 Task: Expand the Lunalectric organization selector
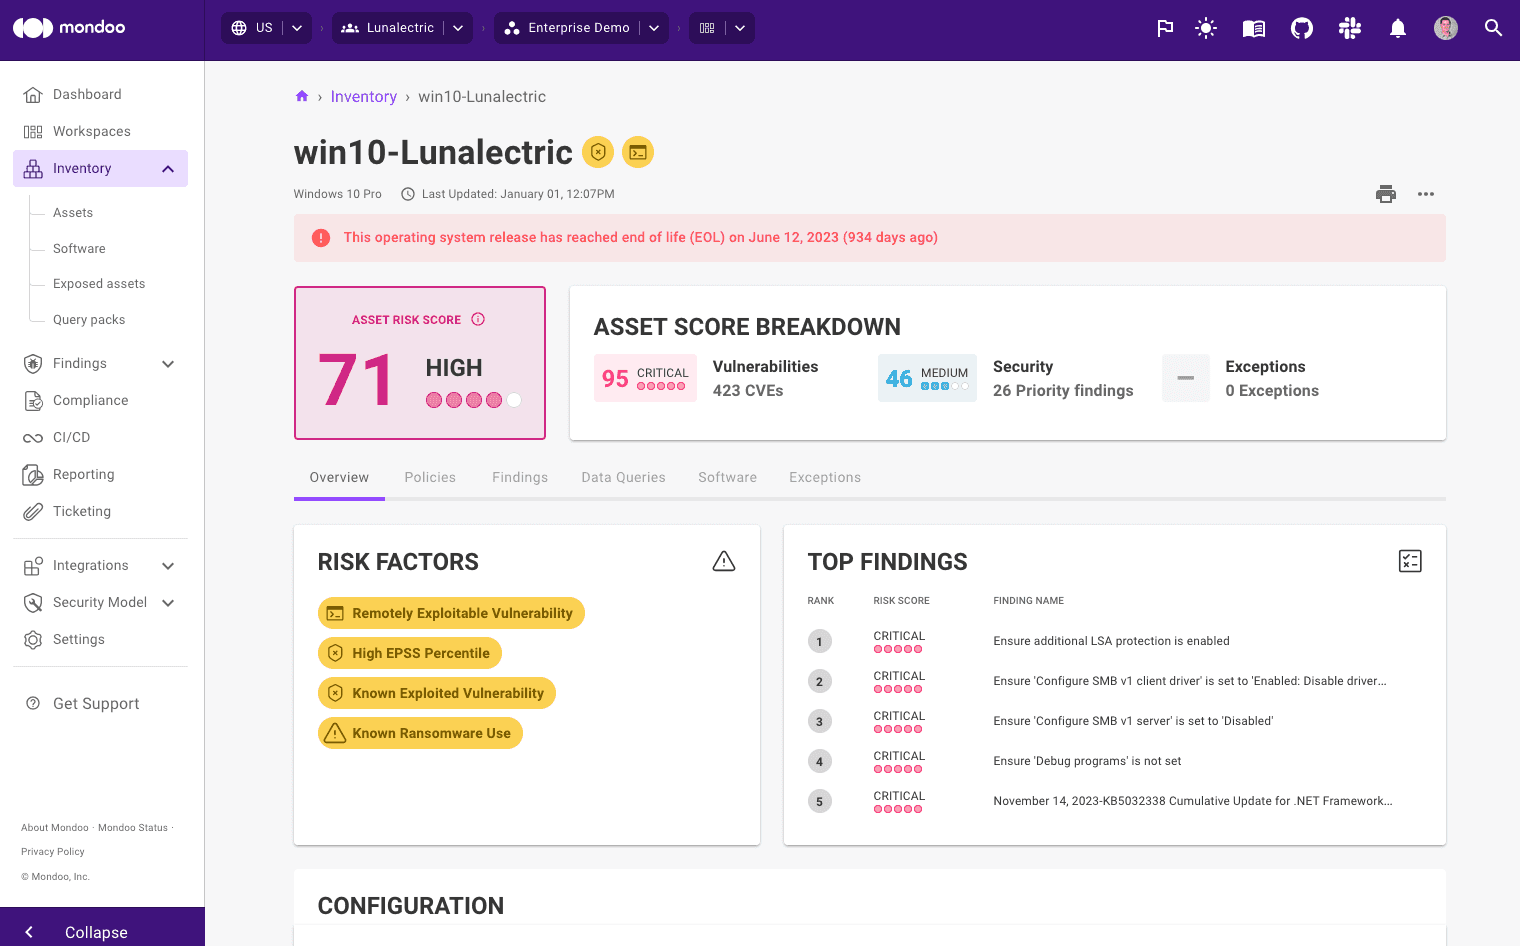click(456, 28)
